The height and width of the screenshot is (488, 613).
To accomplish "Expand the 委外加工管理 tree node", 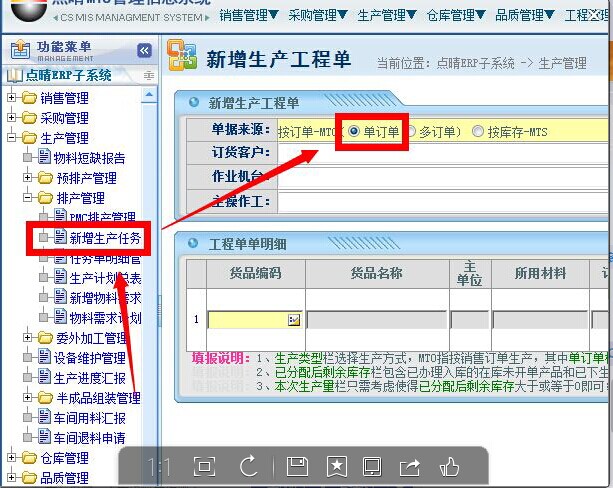I will click(x=28, y=338).
